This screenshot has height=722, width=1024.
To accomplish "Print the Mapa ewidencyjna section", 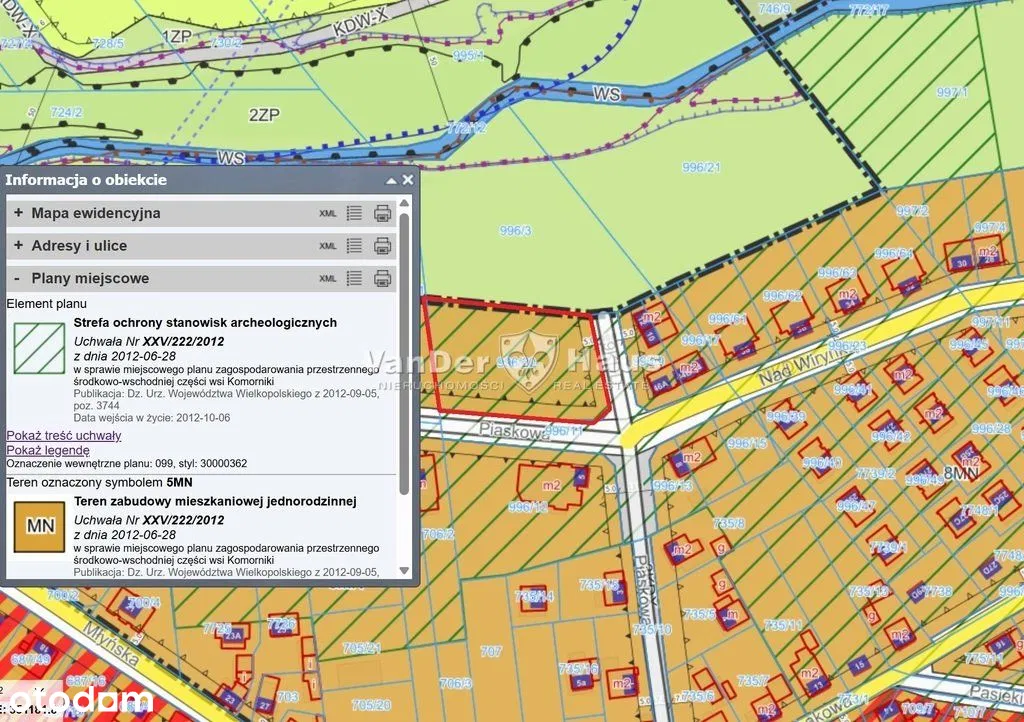I will (x=382, y=213).
